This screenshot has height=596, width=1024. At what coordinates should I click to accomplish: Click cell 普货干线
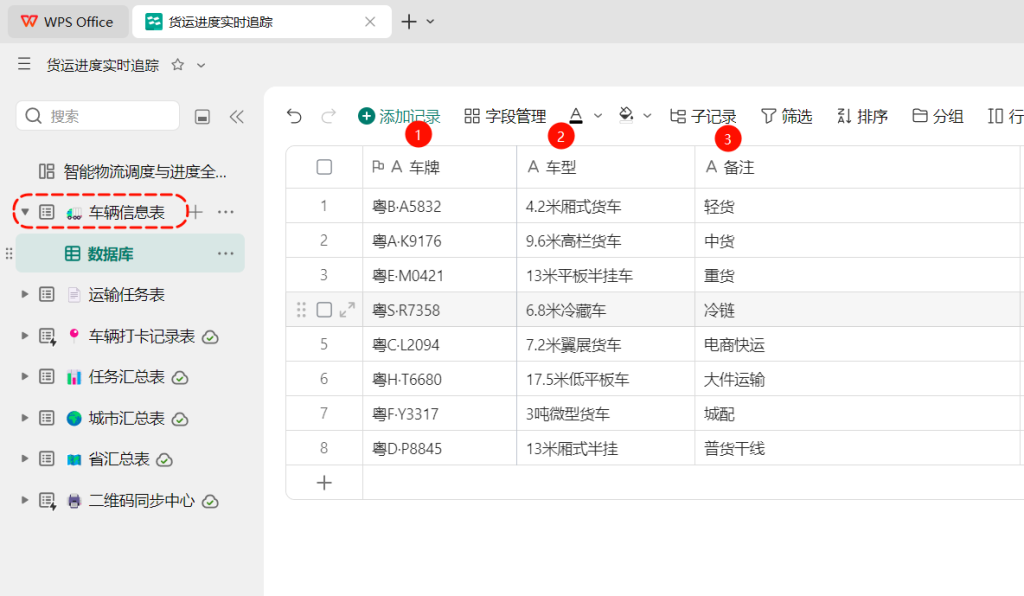[859, 448]
